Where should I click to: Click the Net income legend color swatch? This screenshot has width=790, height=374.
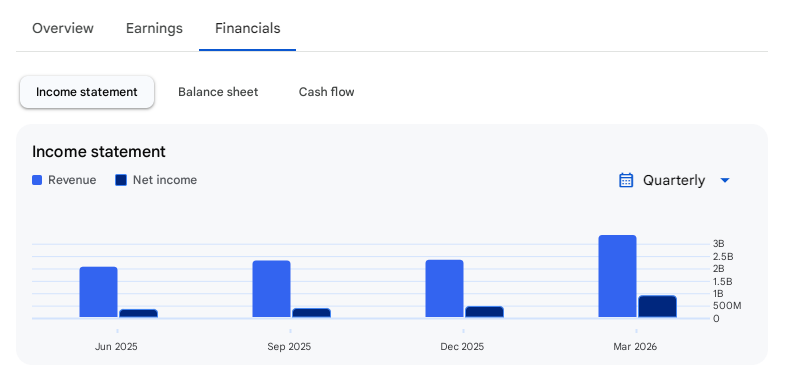point(121,180)
